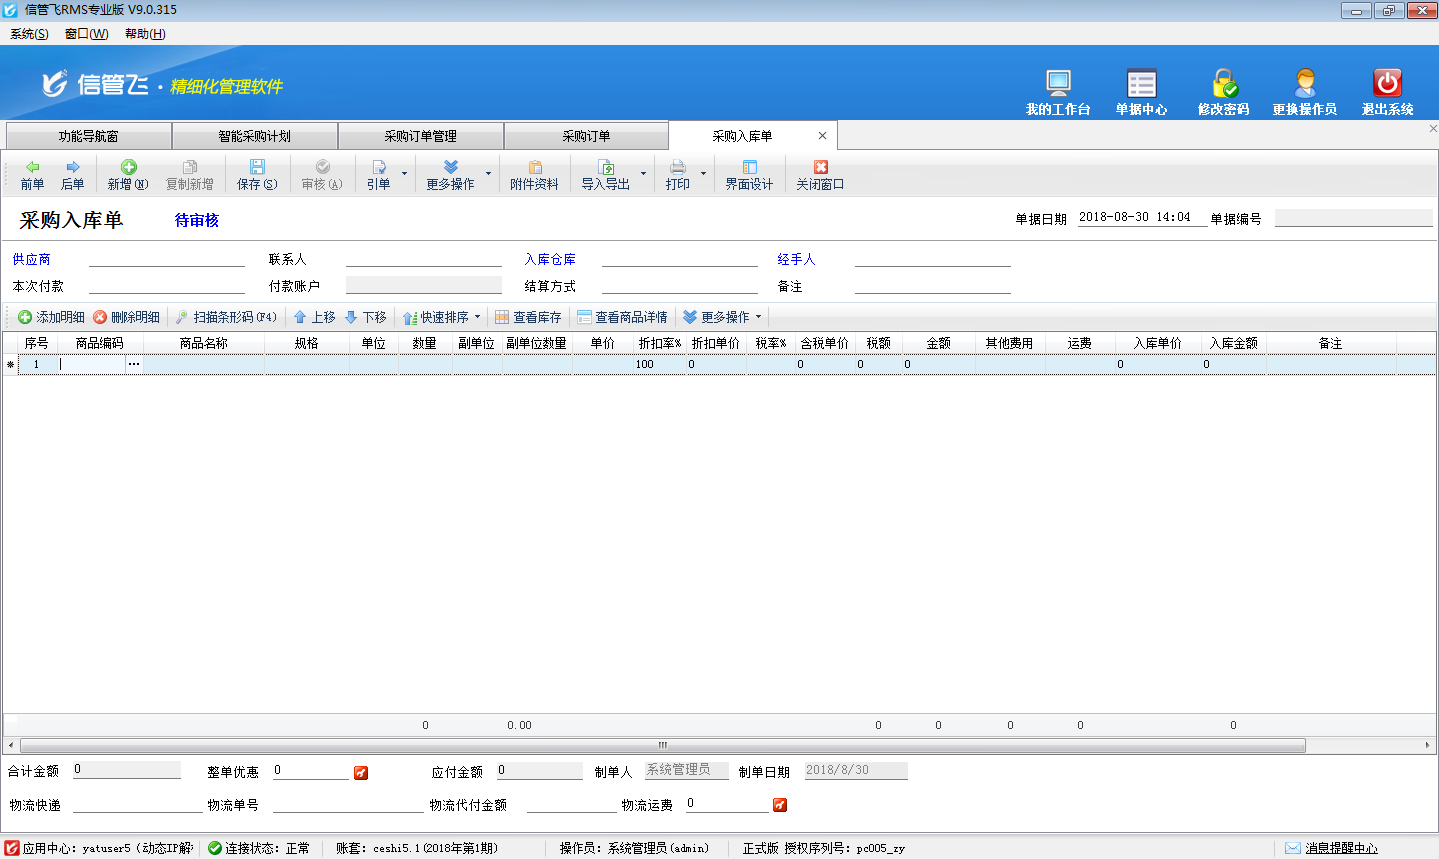Image resolution: width=1439 pixels, height=859 pixels.
Task: Click the 添加明细 add detail button
Action: (52, 317)
